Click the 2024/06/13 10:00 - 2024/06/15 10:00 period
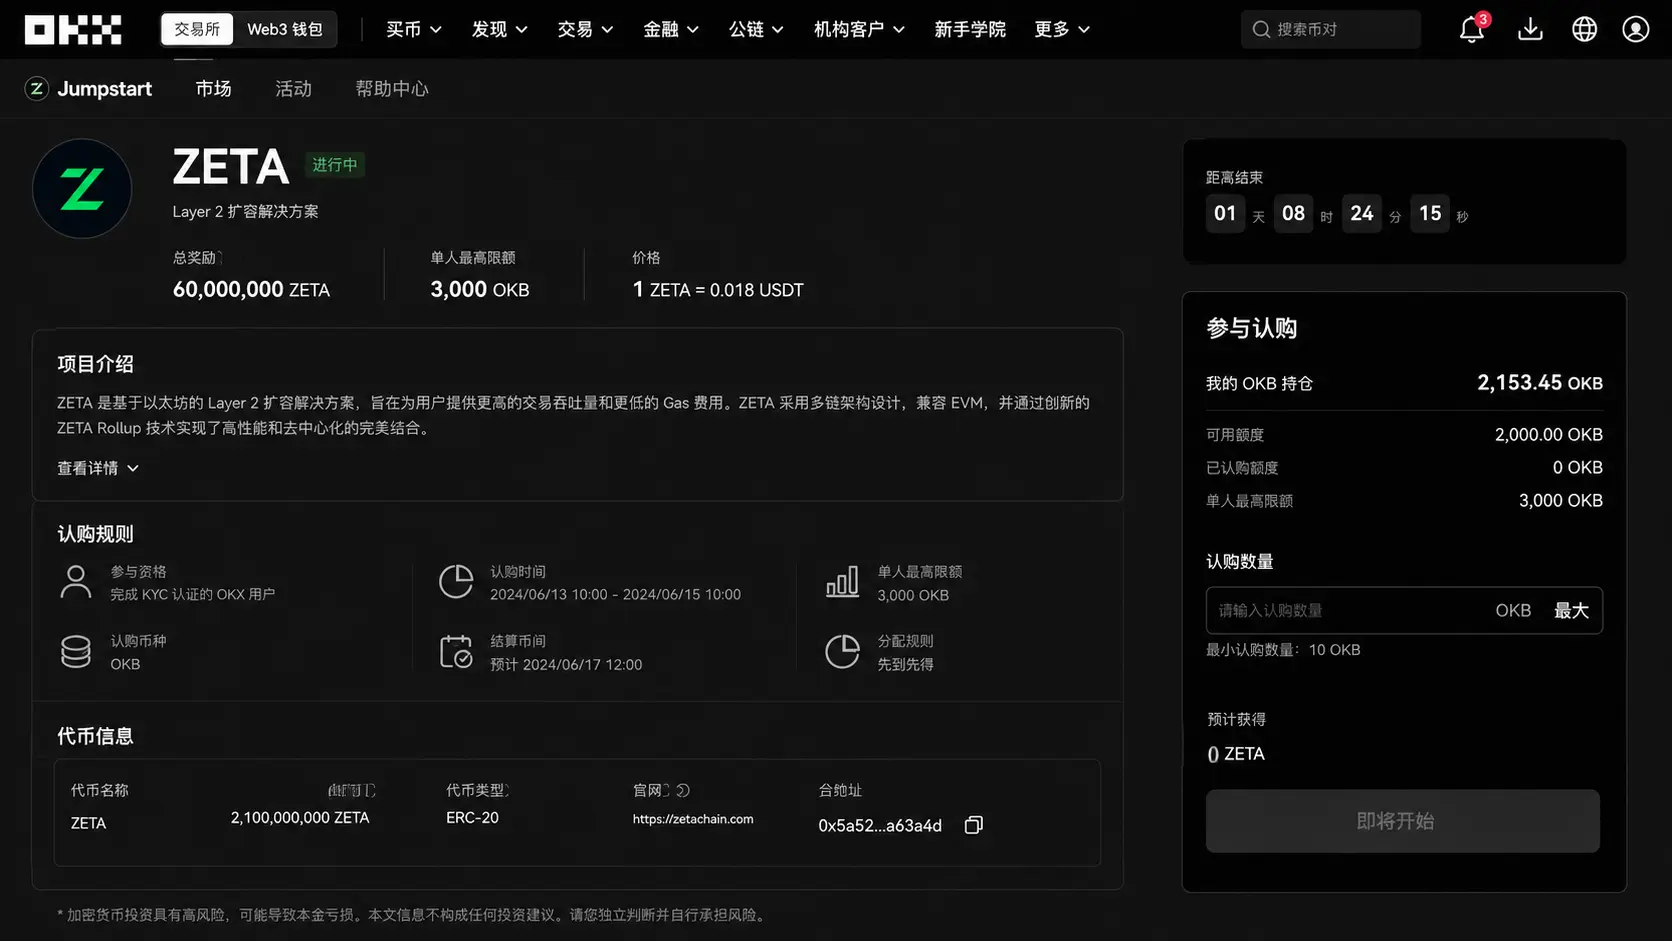 (x=615, y=595)
